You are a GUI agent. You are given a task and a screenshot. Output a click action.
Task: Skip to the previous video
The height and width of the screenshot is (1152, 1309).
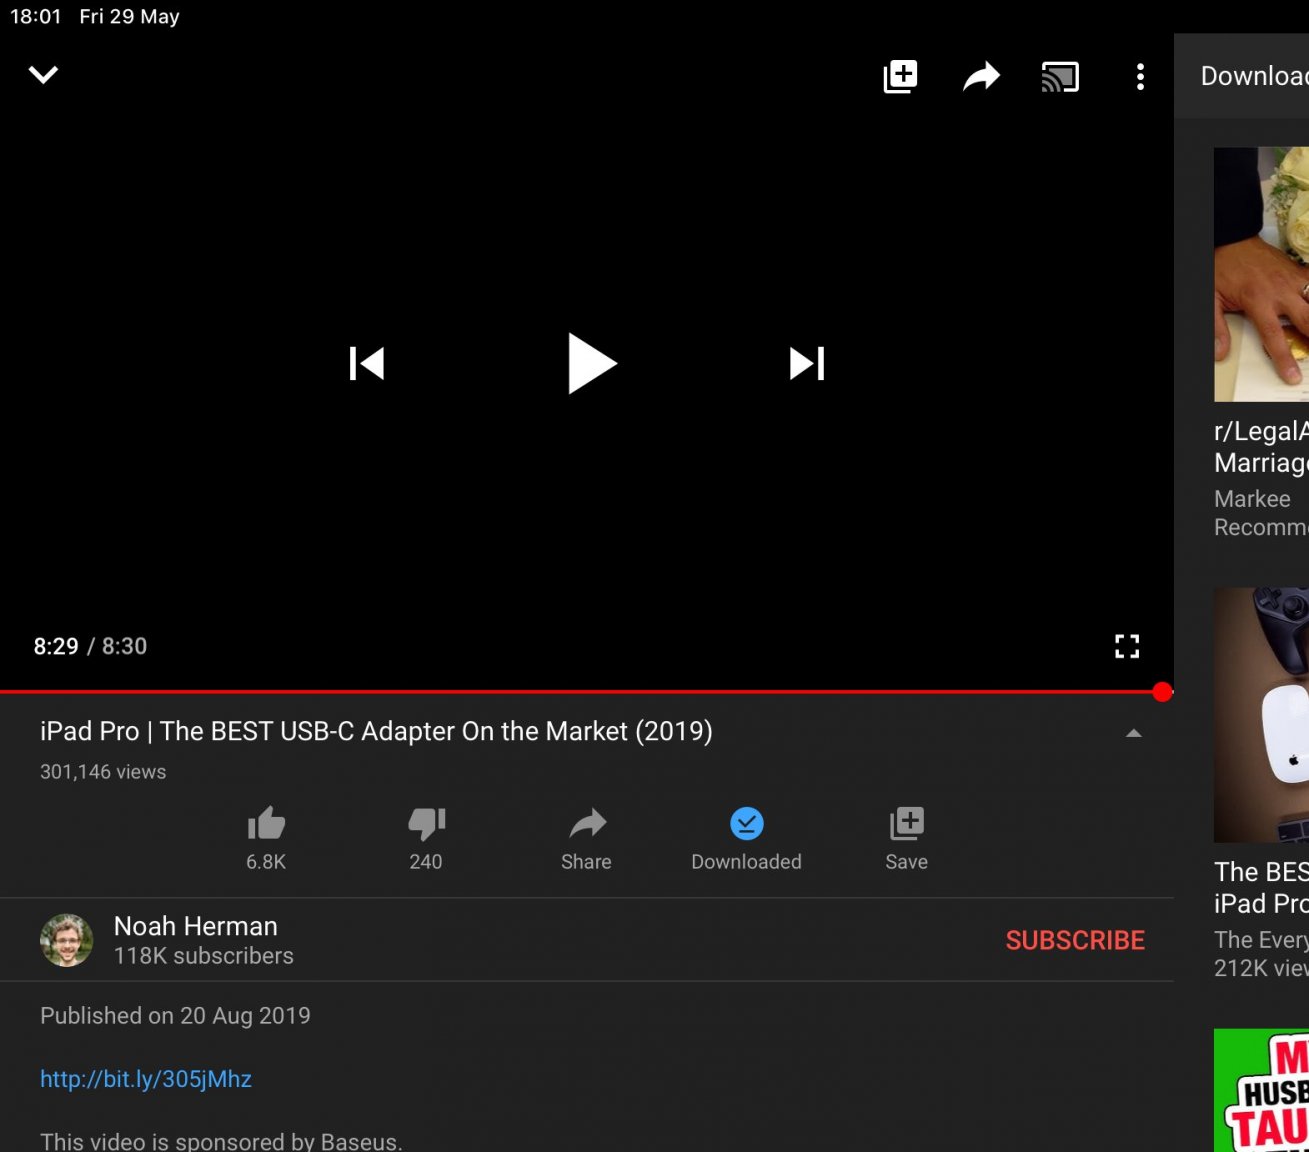(x=367, y=363)
